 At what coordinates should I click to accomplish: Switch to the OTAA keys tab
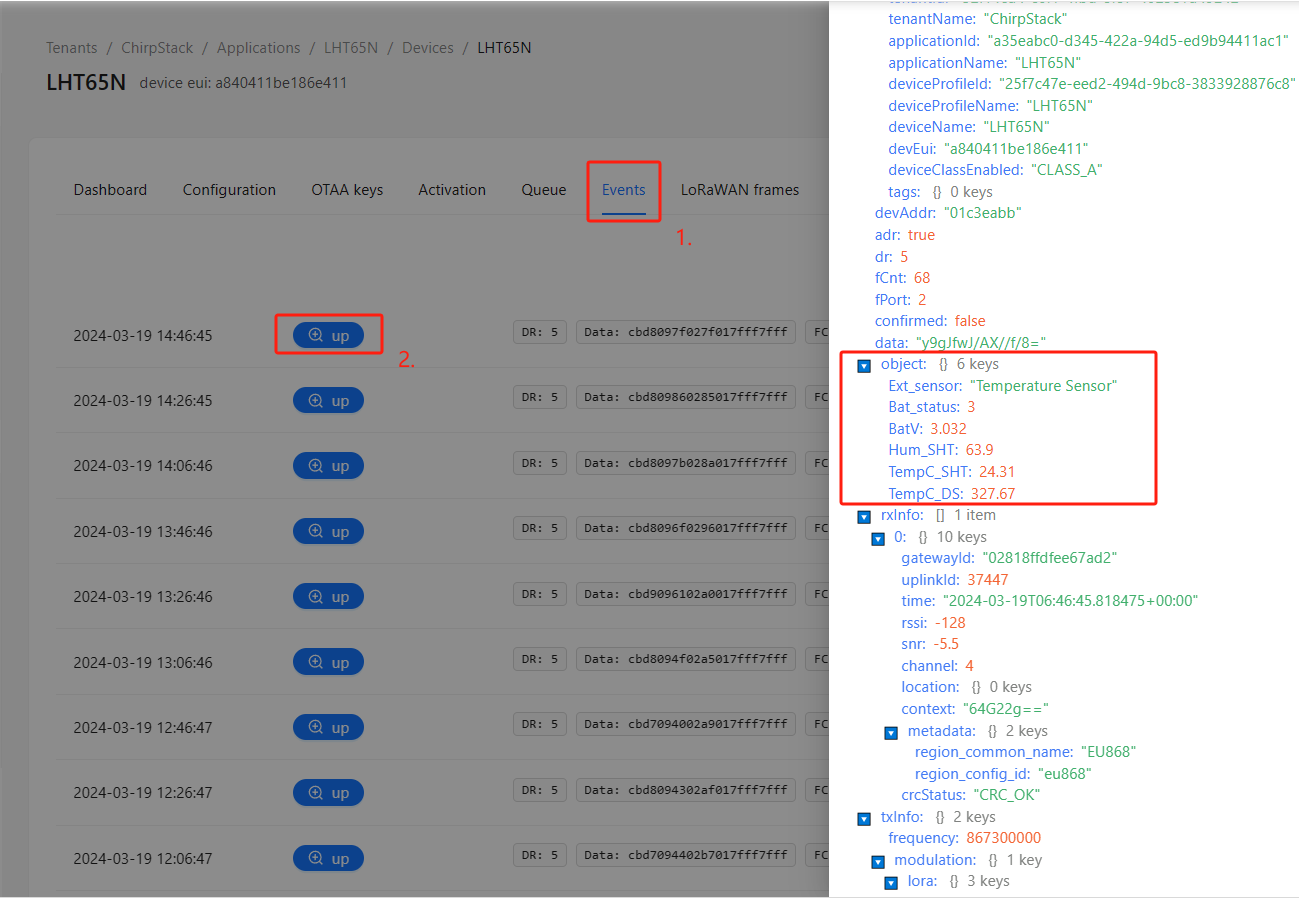(x=347, y=190)
